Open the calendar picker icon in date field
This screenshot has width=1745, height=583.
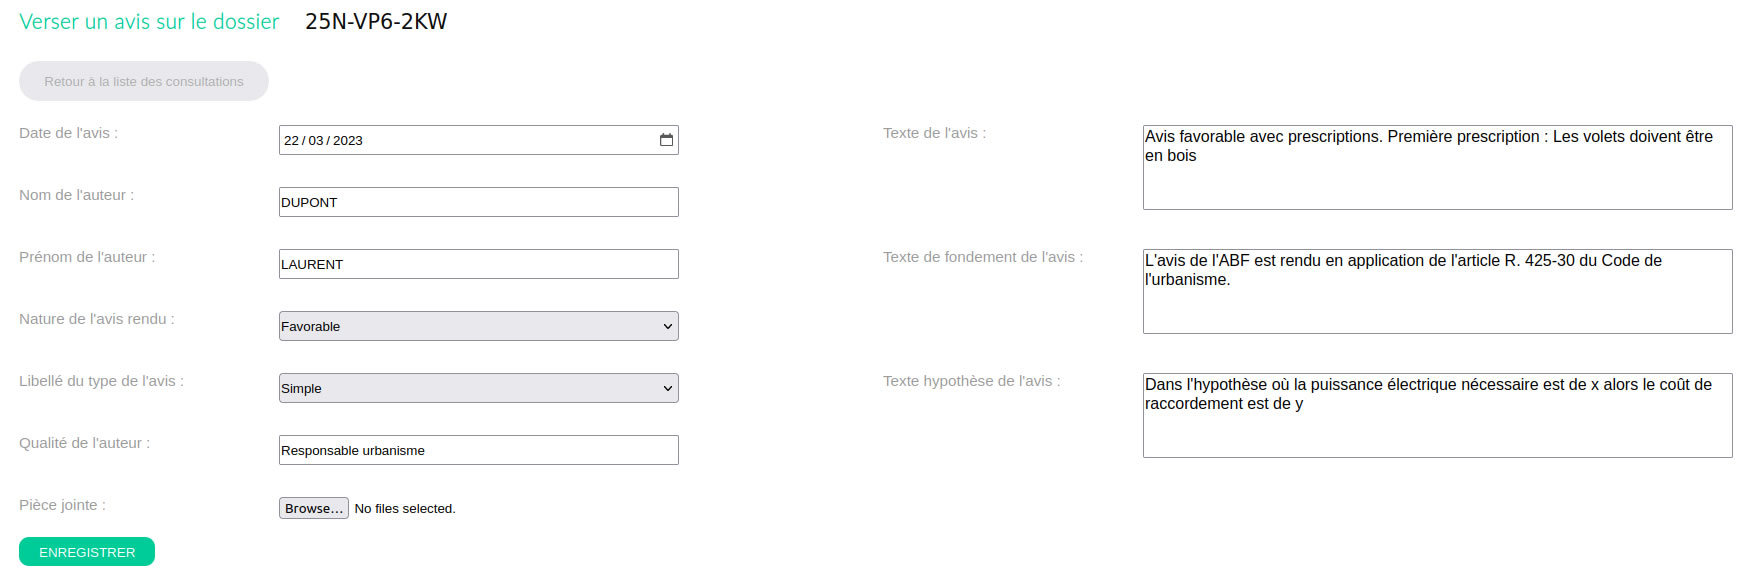tap(666, 140)
